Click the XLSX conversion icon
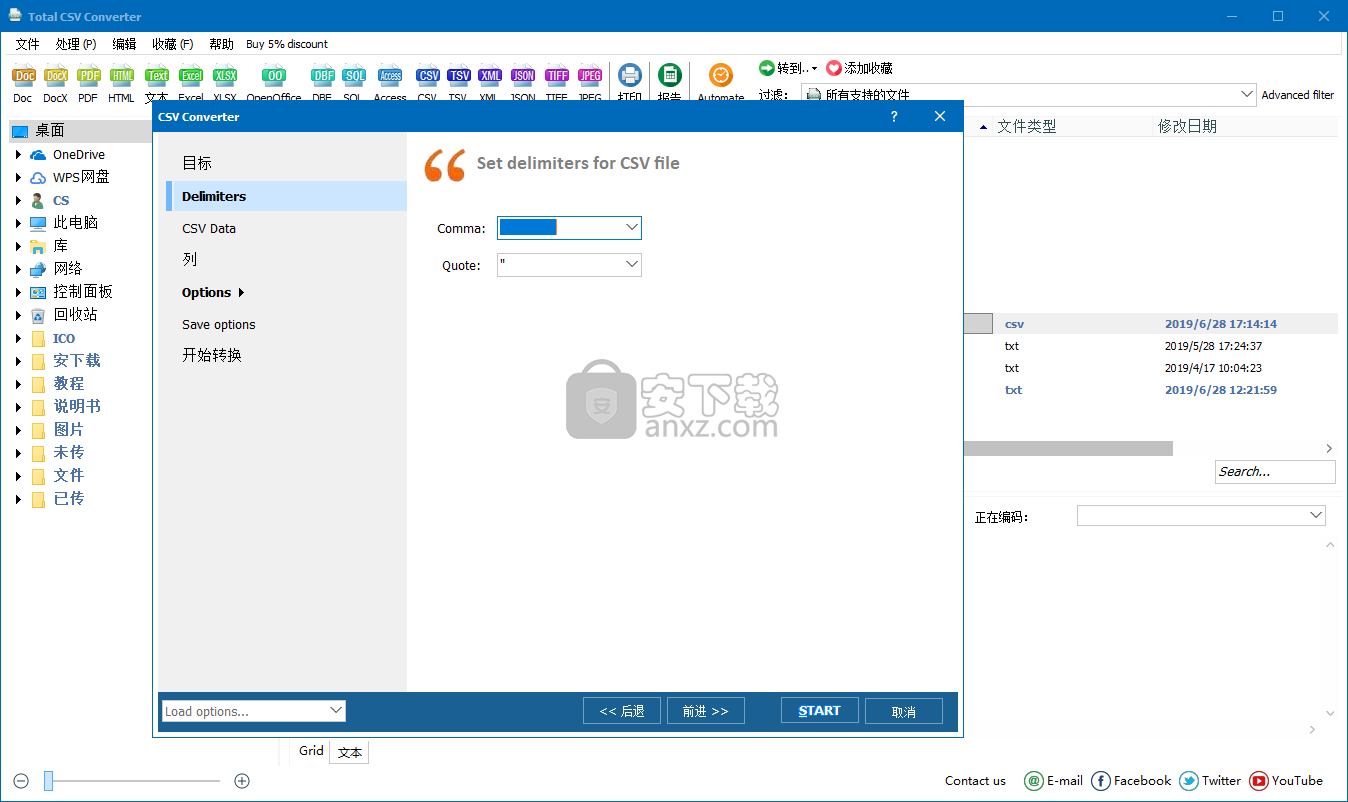This screenshot has height=802, width=1348. click(x=225, y=76)
